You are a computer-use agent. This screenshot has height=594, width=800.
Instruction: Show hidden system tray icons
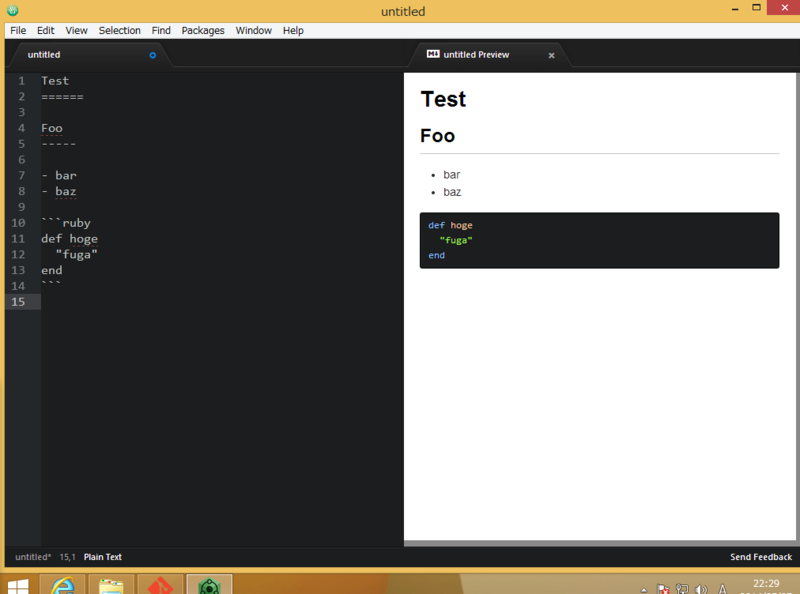click(x=644, y=590)
